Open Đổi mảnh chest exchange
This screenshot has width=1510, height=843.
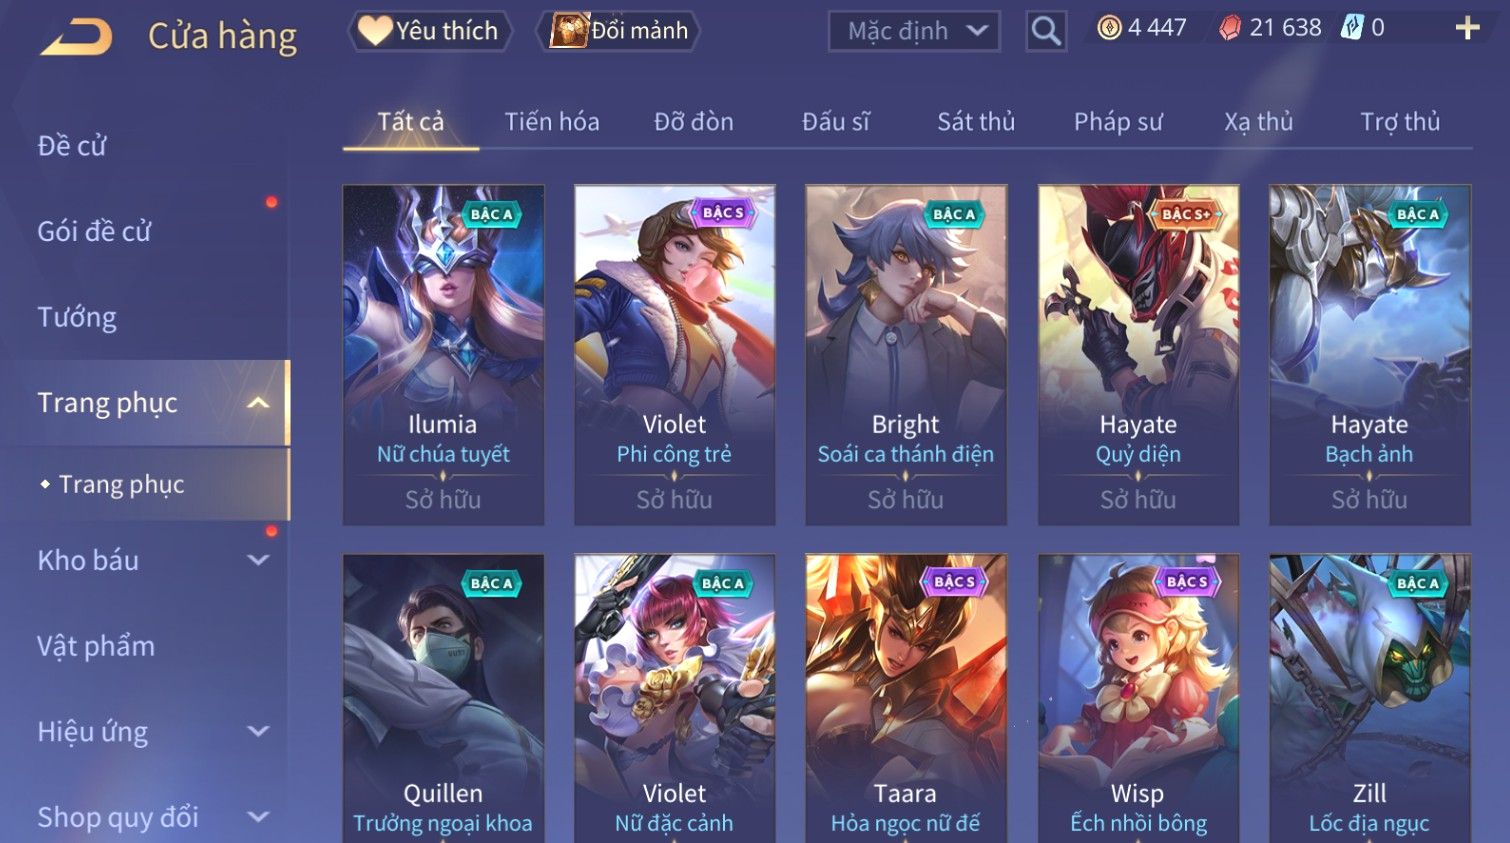[618, 31]
